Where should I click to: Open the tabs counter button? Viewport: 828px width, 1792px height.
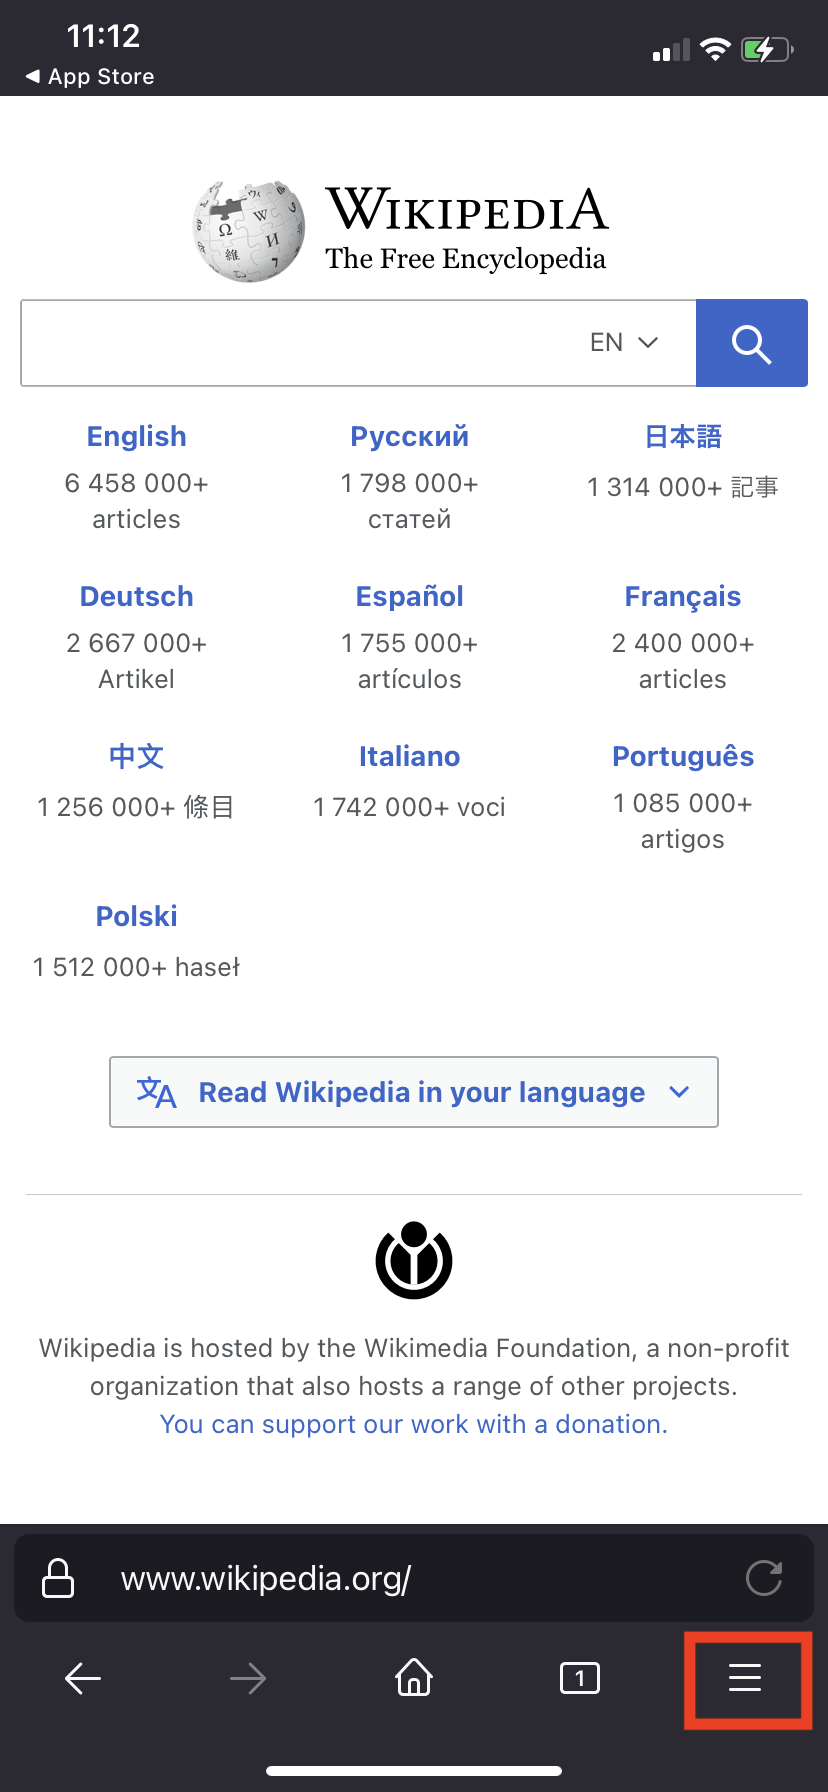click(x=580, y=1677)
